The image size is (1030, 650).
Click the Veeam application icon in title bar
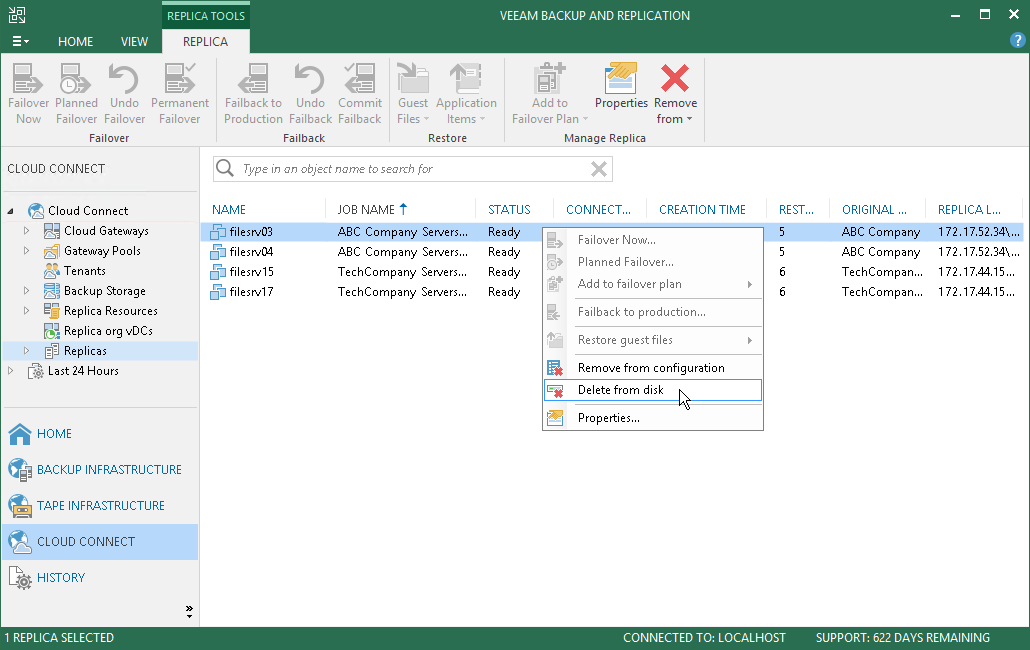[17, 14]
